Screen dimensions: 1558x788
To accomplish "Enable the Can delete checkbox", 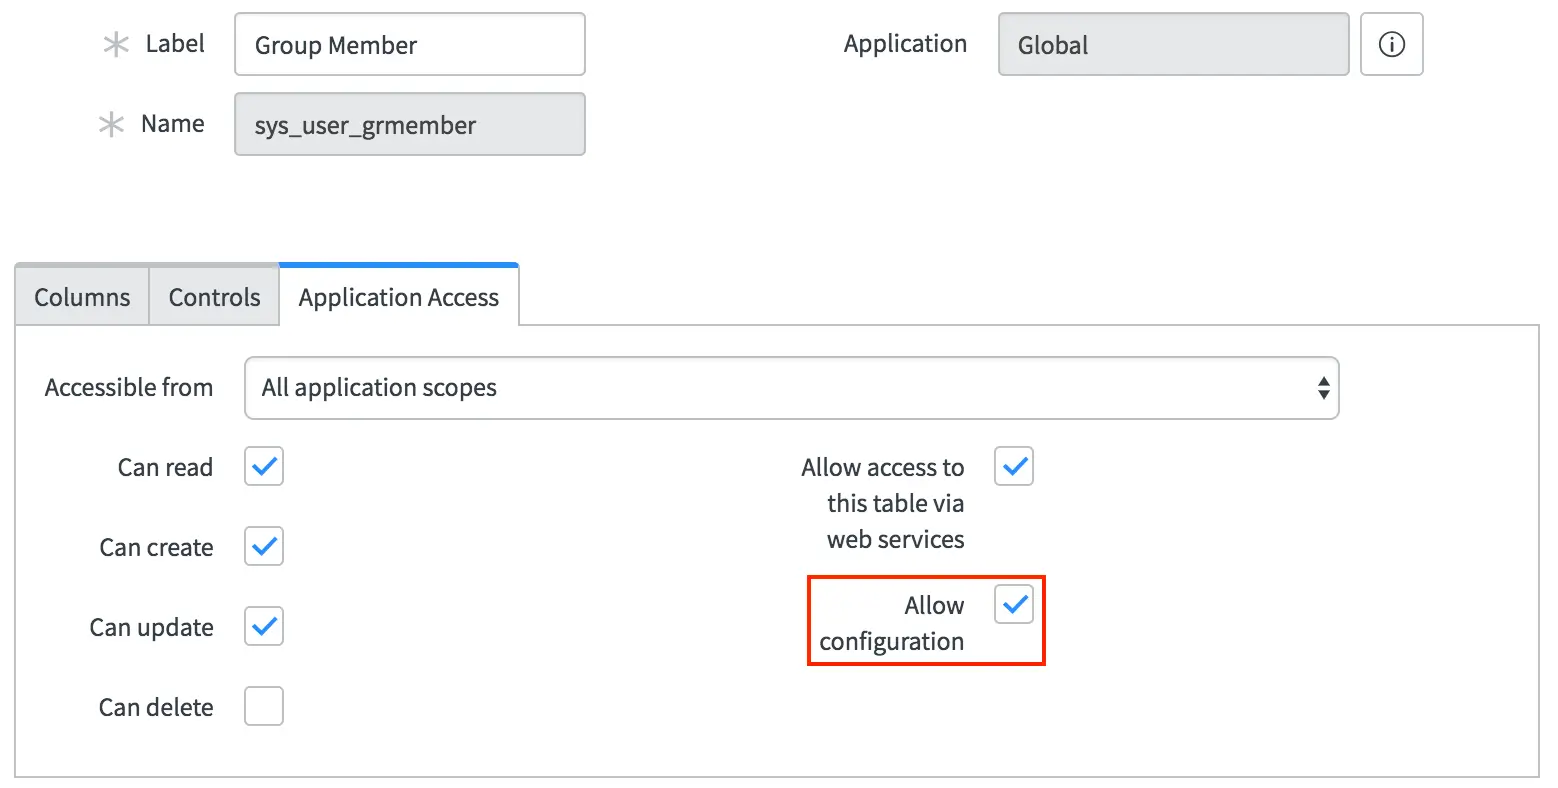I will [264, 706].
